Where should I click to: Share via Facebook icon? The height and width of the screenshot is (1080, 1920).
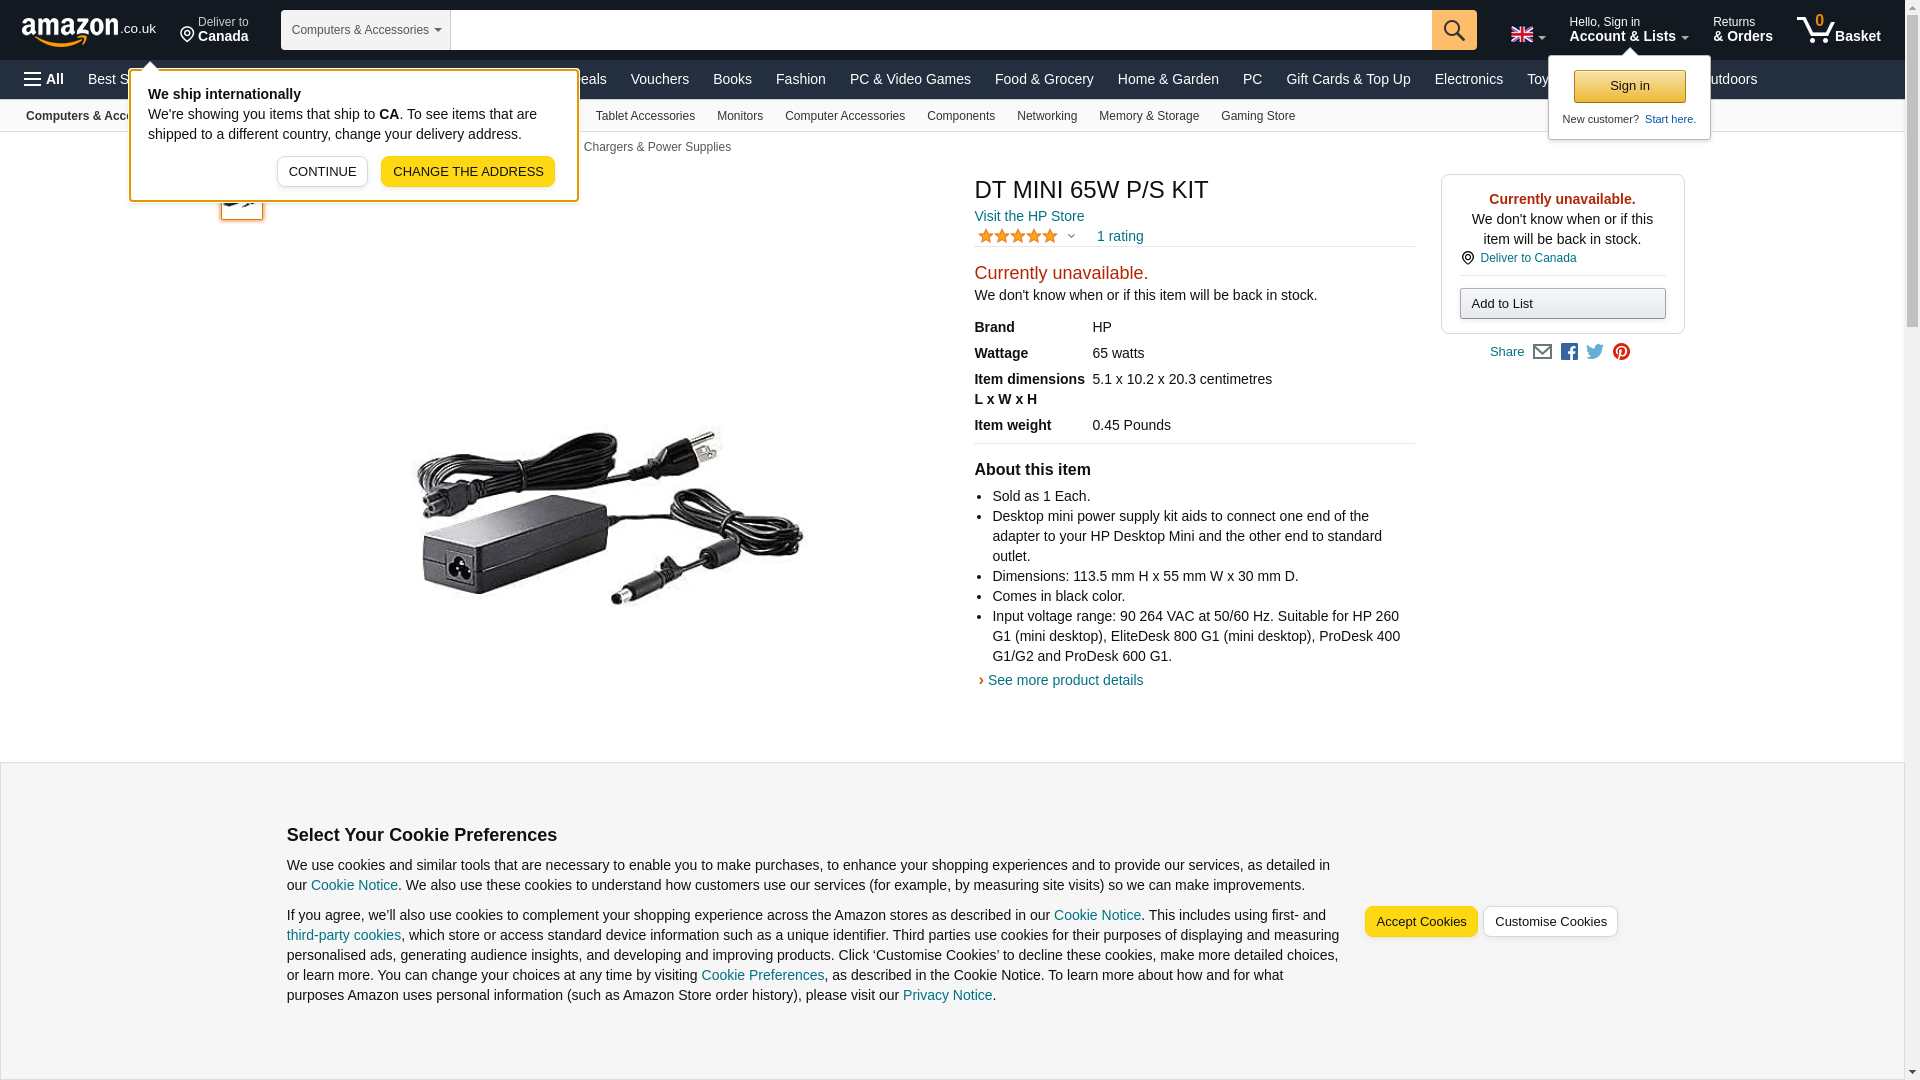(x=1569, y=352)
